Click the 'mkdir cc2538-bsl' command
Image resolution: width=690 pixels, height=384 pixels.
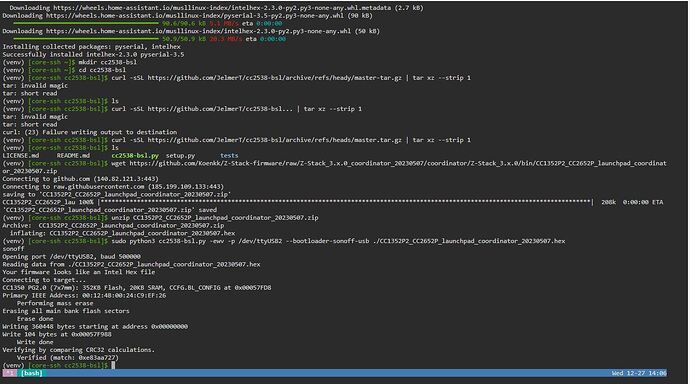[x=107, y=62]
